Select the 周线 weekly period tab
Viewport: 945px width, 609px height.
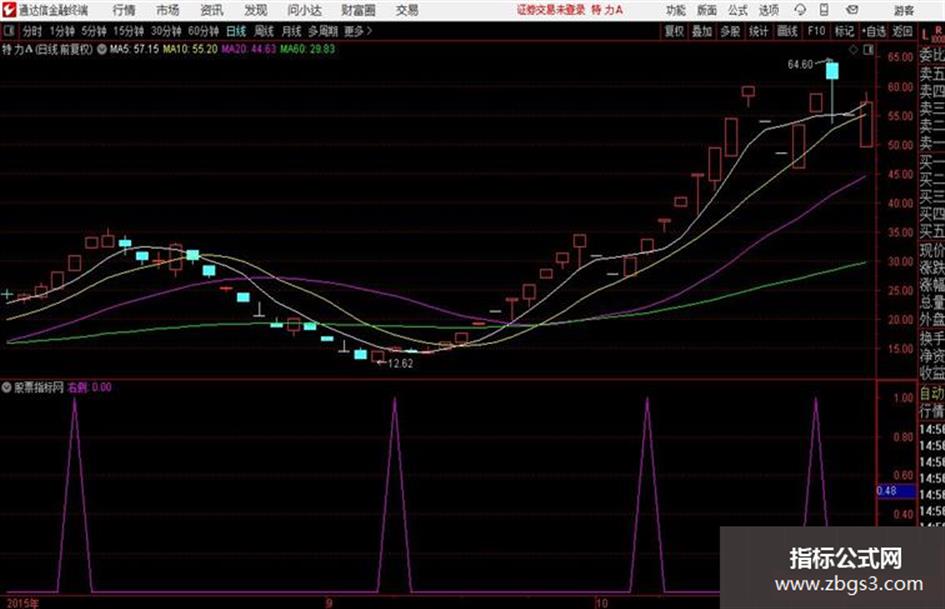tap(263, 31)
